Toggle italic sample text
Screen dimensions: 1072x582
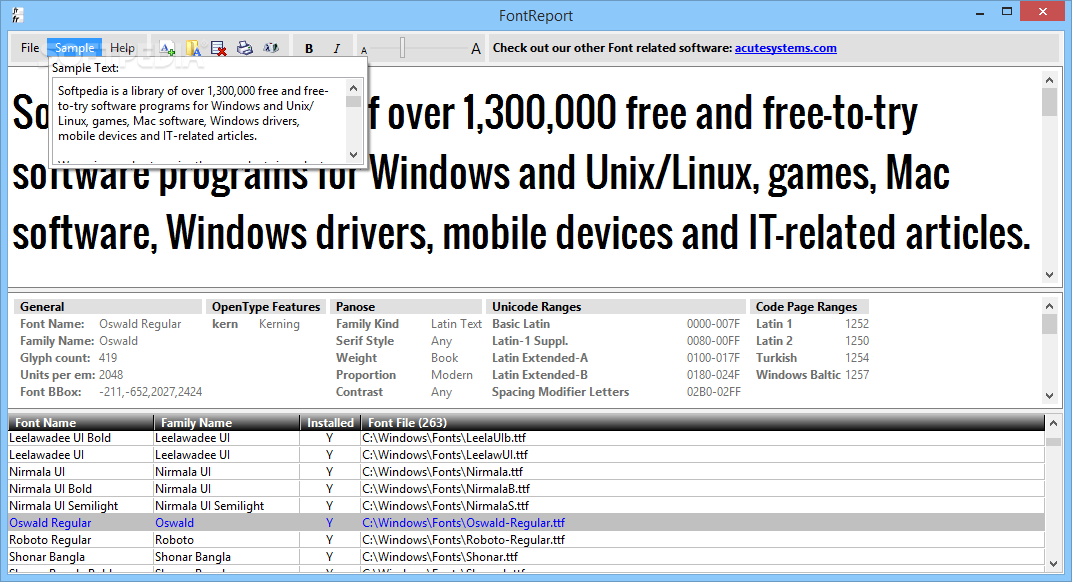336,49
